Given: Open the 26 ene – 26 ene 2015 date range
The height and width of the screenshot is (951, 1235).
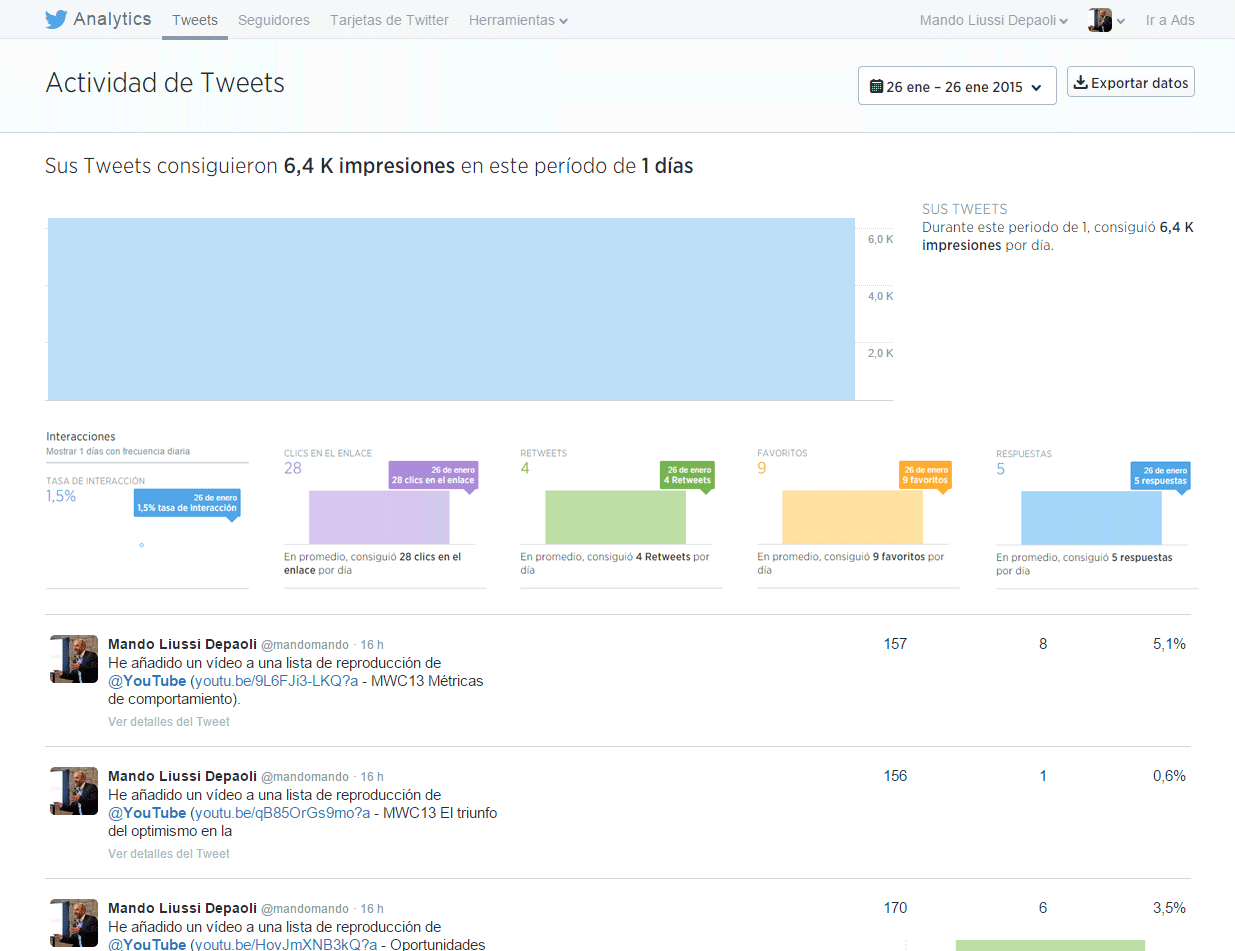Looking at the screenshot, I should (x=956, y=86).
